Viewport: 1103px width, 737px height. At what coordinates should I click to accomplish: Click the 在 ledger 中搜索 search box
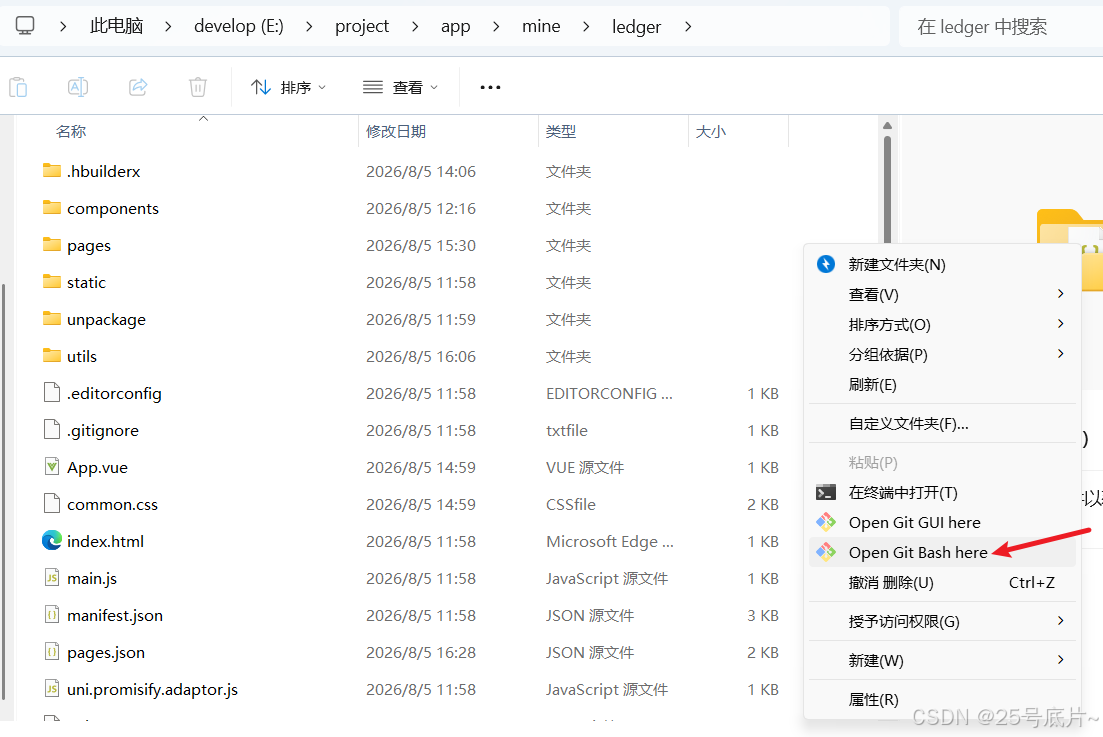[x=1000, y=27]
